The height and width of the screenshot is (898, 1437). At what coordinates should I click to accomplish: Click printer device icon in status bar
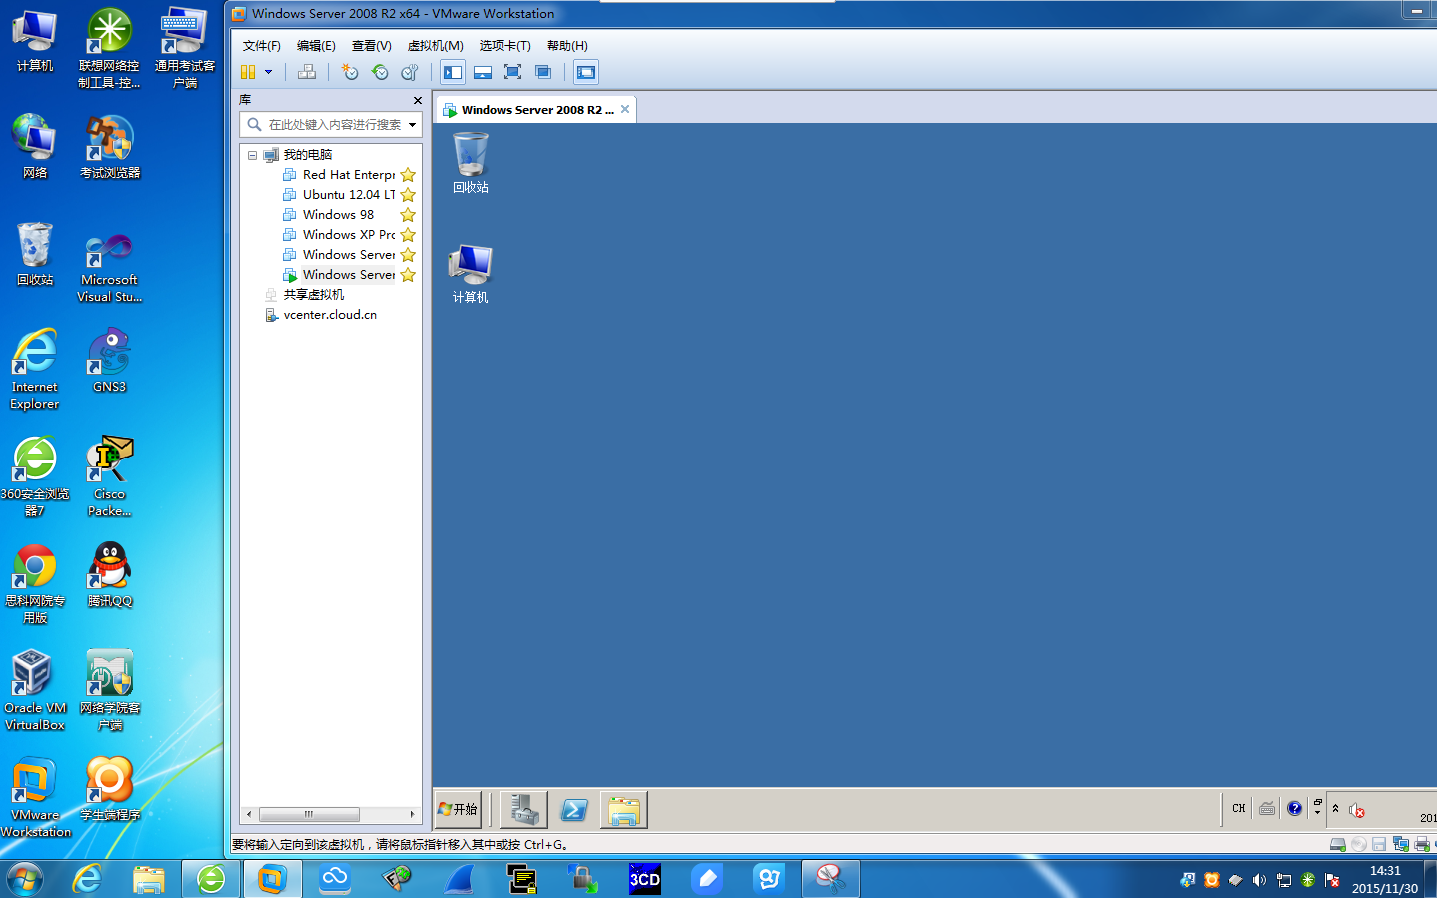[x=1422, y=844]
